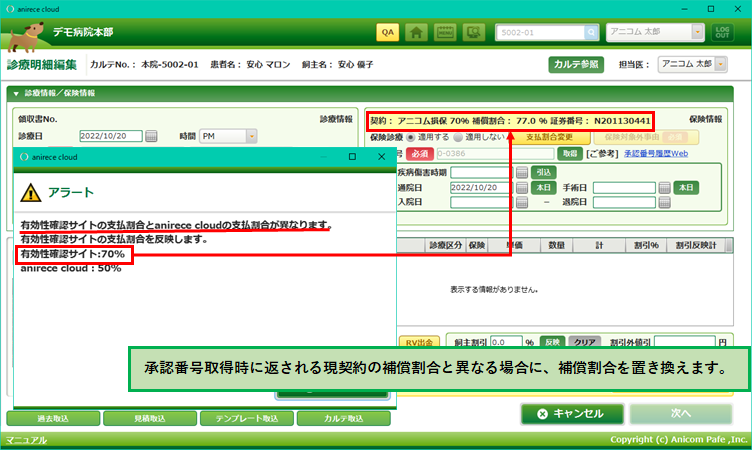Click the 次へ button

coord(681,414)
